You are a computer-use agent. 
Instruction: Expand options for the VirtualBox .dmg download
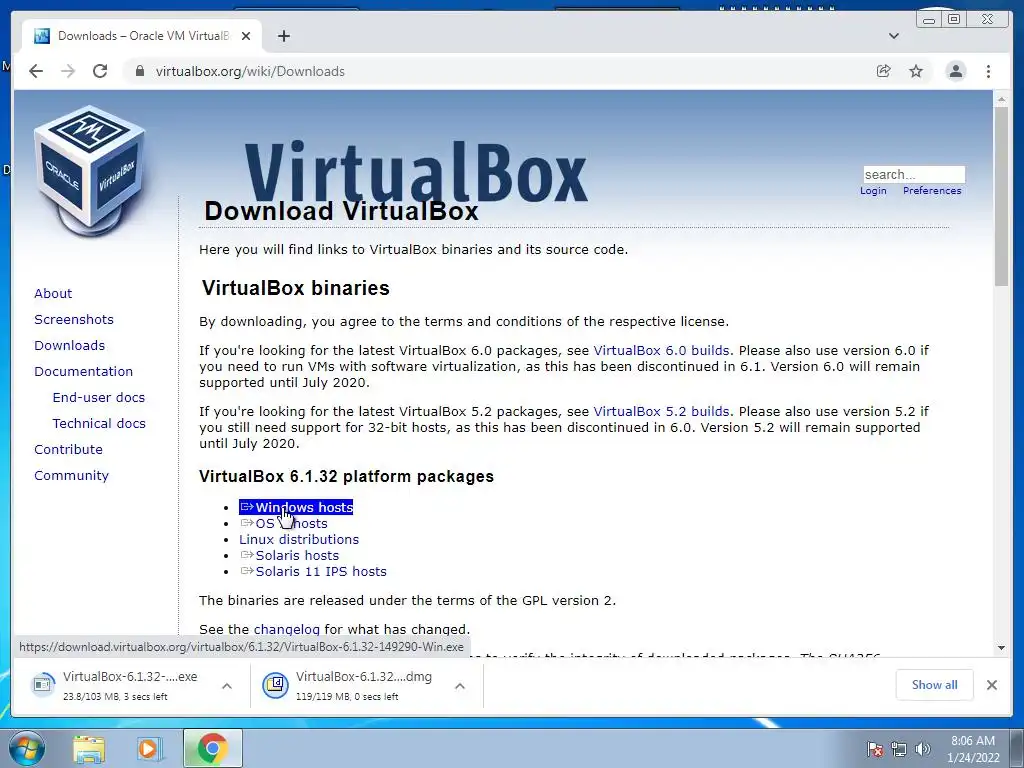point(460,686)
